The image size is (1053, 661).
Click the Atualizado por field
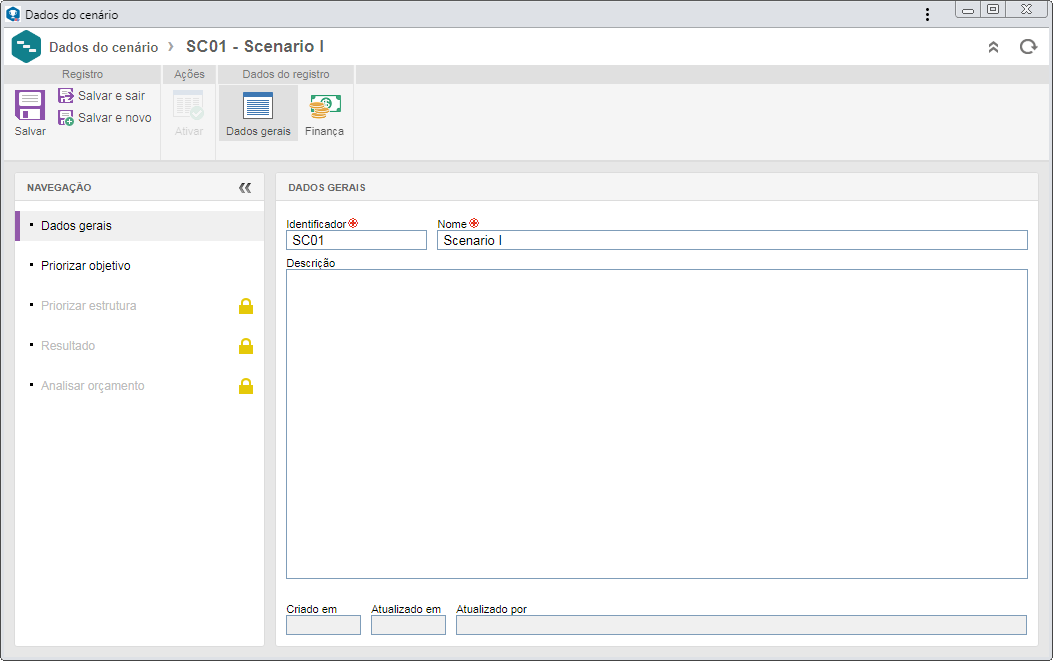tap(741, 625)
